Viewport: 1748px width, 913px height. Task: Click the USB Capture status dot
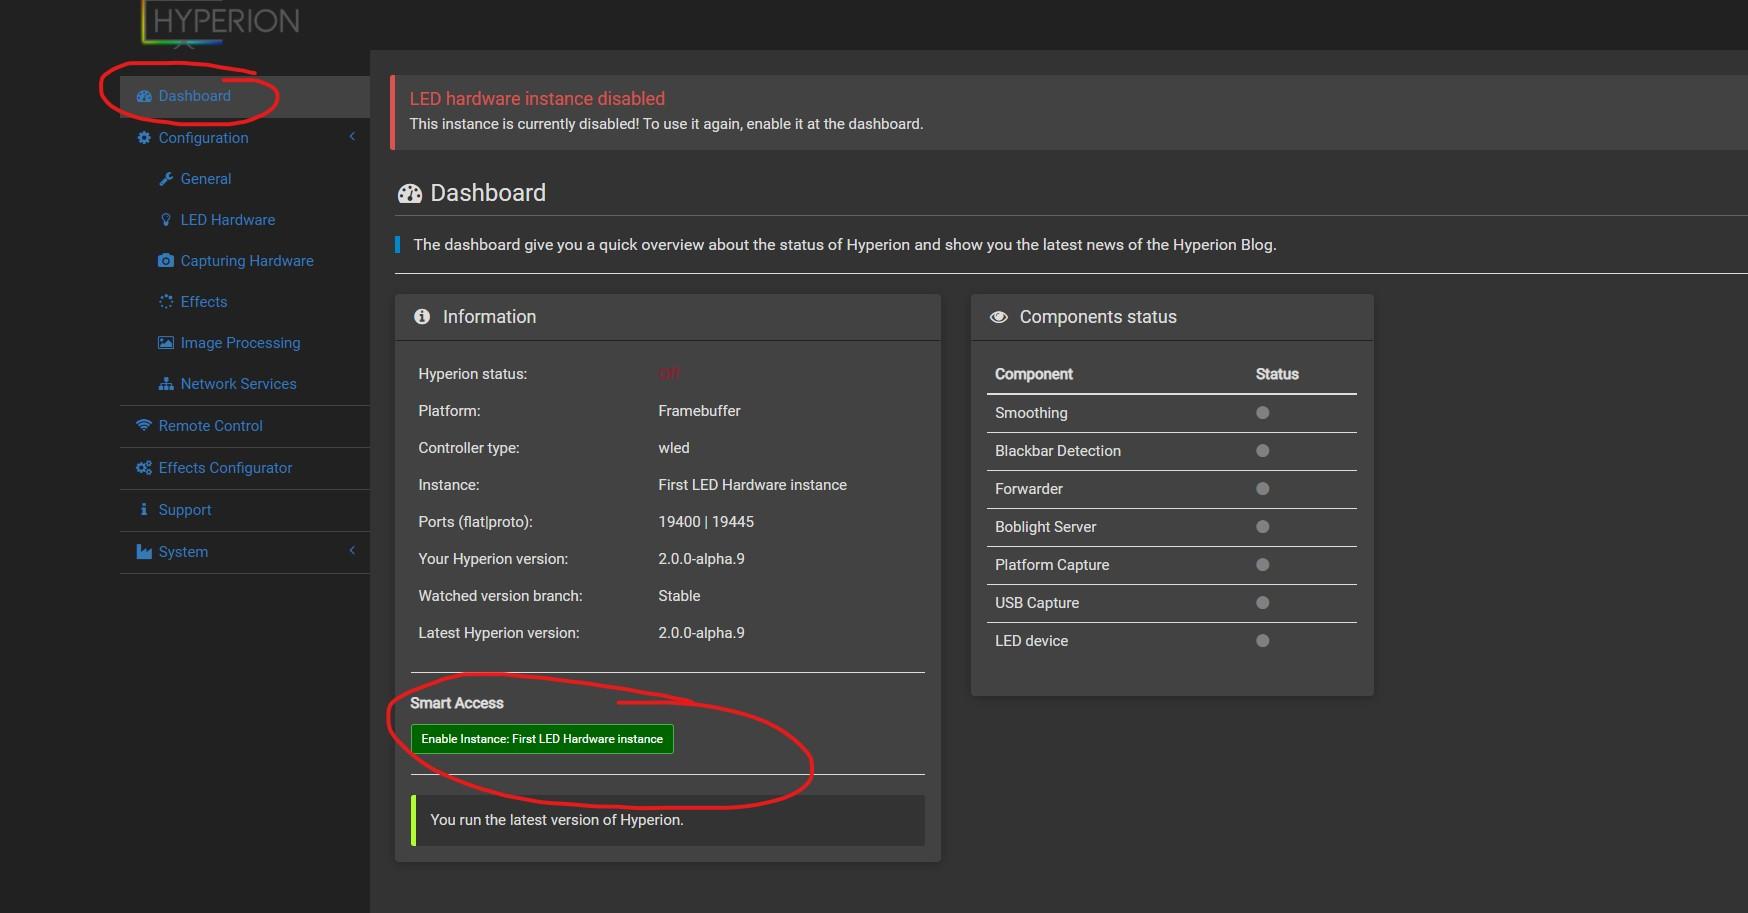tap(1262, 603)
